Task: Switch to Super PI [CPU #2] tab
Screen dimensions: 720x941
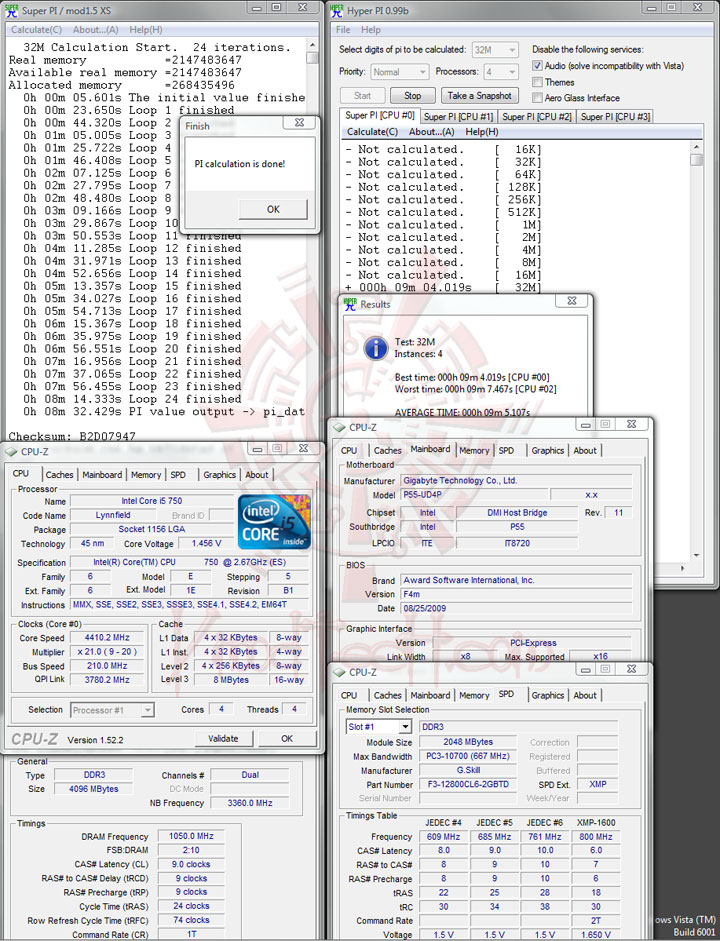Action: (536, 116)
